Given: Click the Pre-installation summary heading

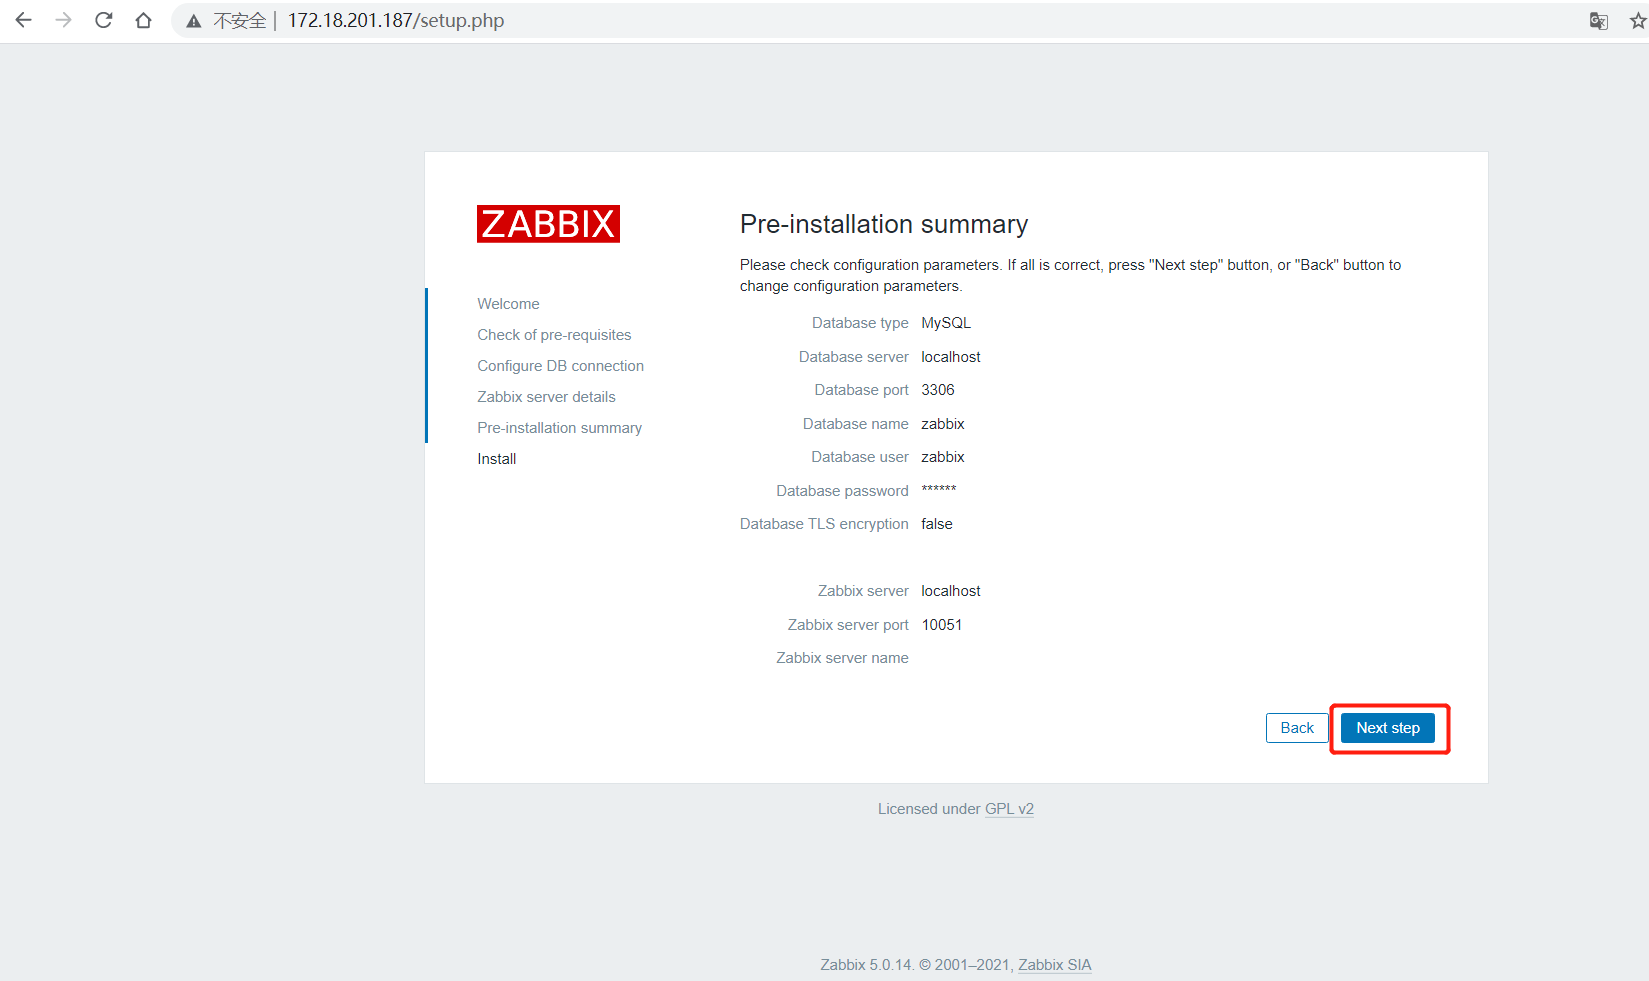Looking at the screenshot, I should [x=884, y=224].
